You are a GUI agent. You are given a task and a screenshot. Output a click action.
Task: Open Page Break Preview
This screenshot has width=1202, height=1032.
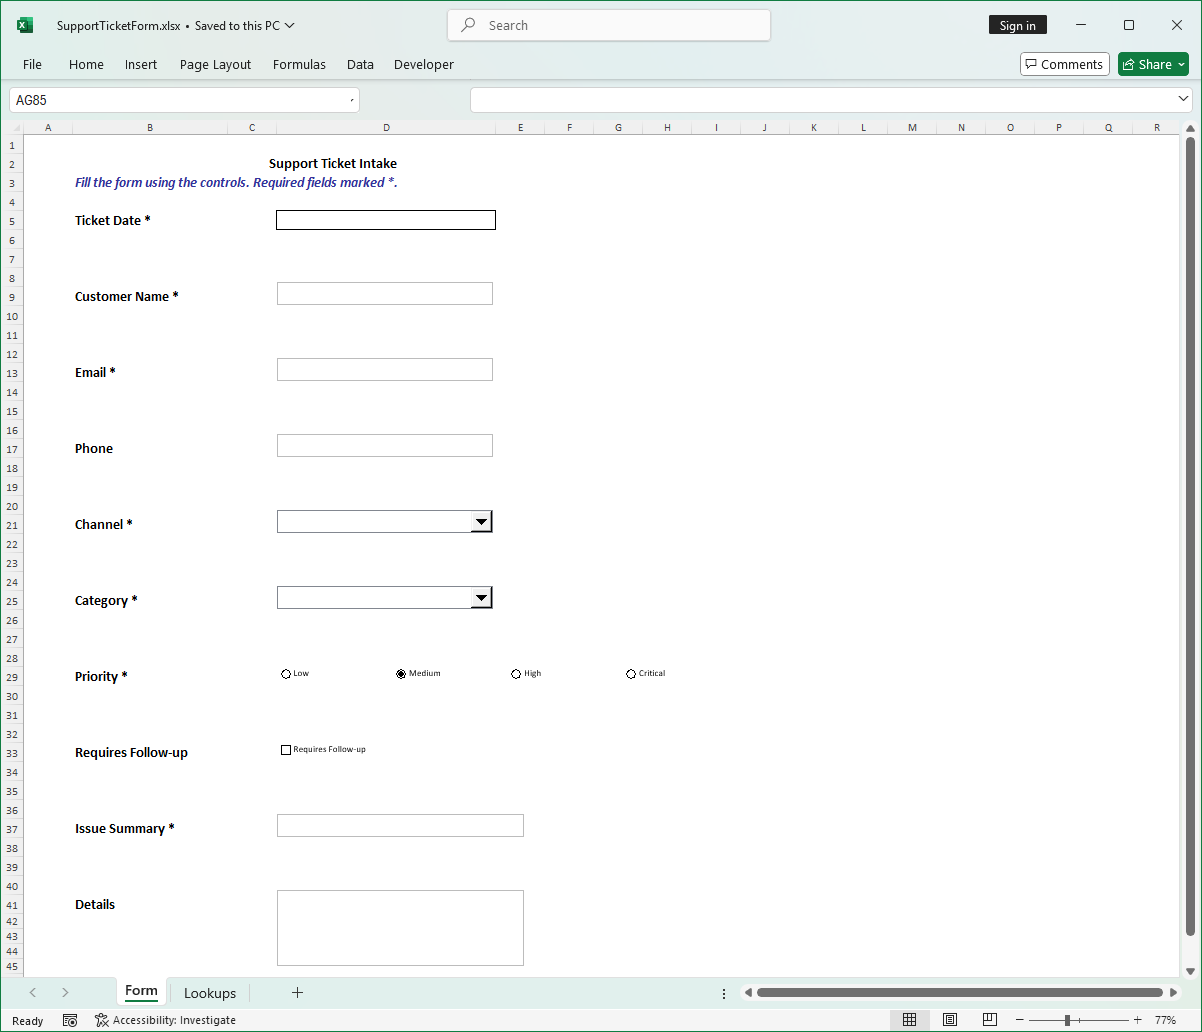(x=989, y=1019)
